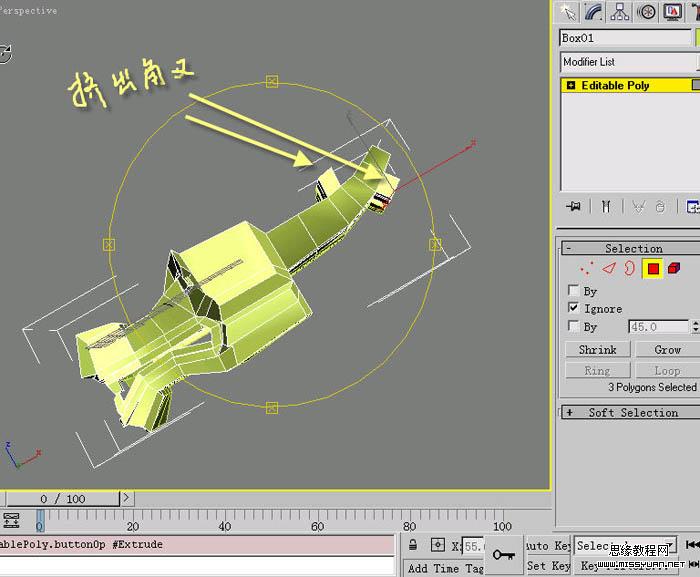Viewport: 700px width, 577px height.
Task: Click the Perspective viewport label
Action: pyautogui.click(x=29, y=10)
